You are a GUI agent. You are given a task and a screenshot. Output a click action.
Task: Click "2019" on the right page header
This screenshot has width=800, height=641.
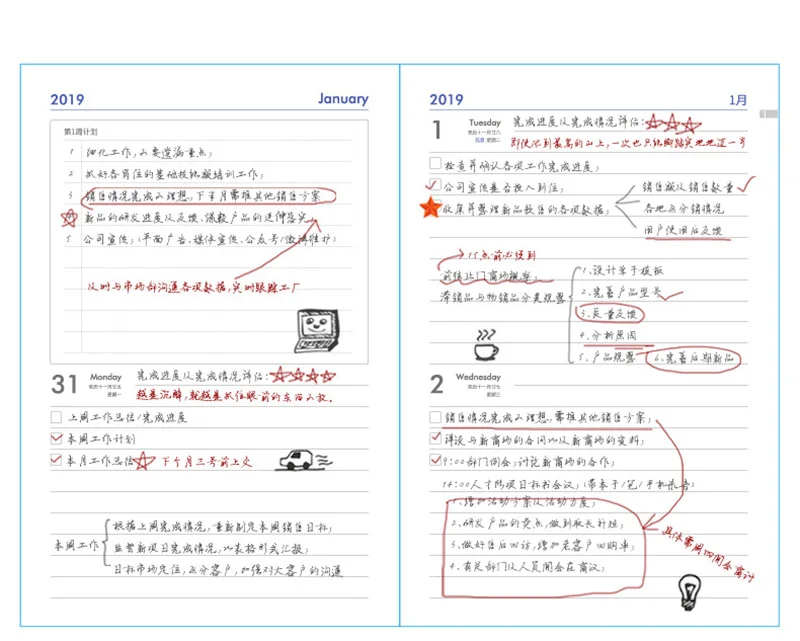[446, 100]
